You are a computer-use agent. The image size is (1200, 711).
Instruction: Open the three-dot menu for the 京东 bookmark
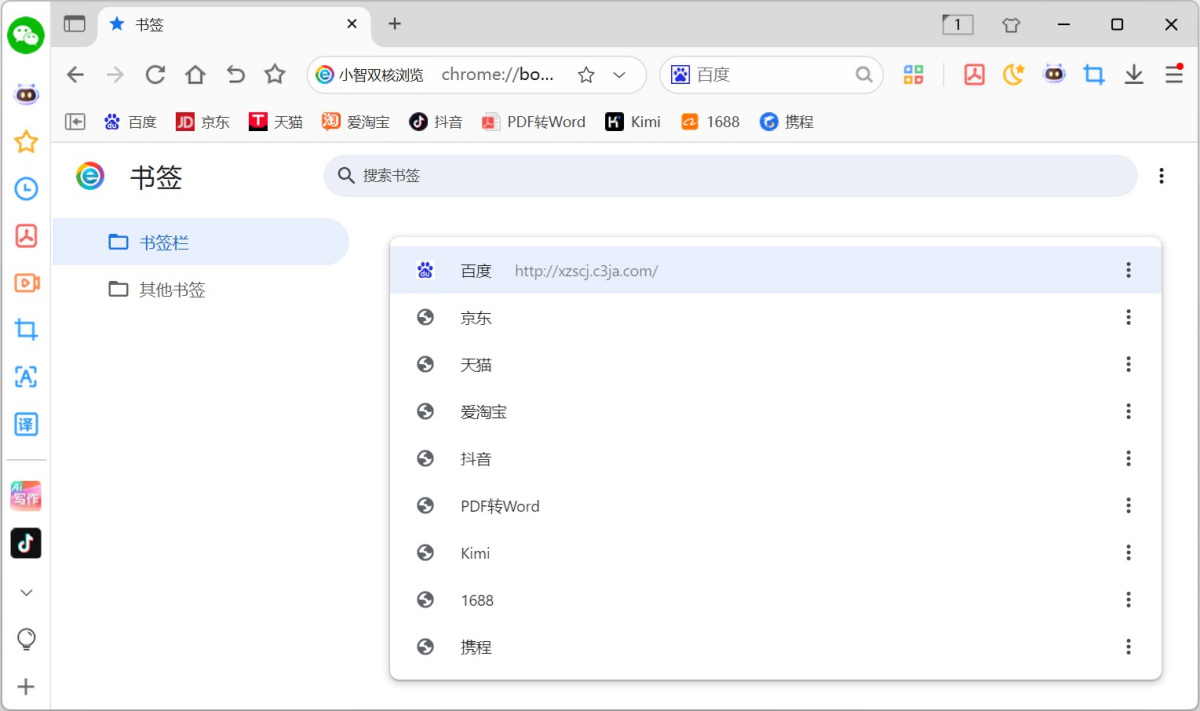(1128, 317)
